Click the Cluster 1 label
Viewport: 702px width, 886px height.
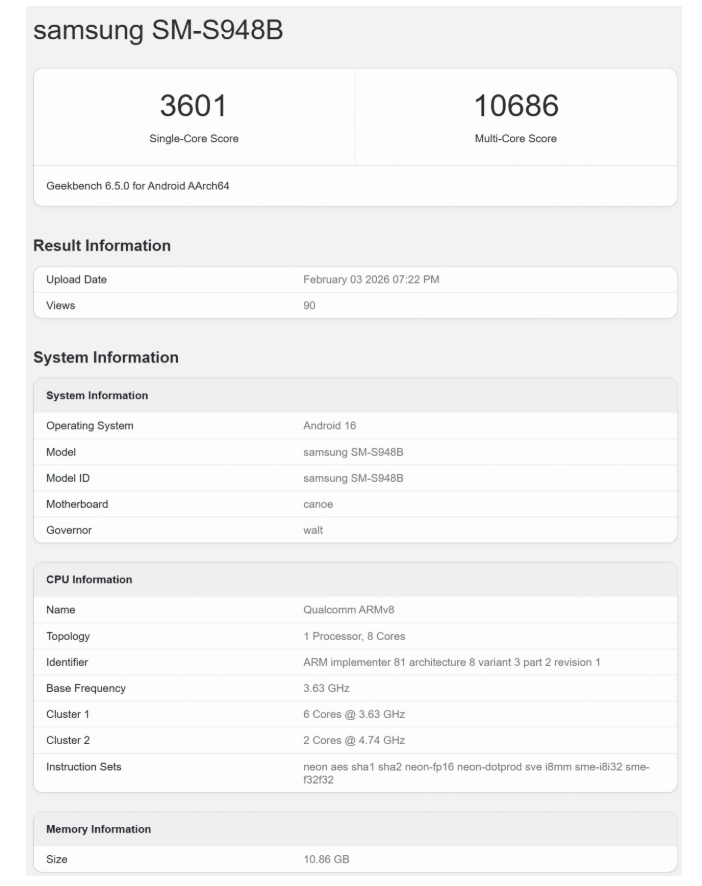68,714
